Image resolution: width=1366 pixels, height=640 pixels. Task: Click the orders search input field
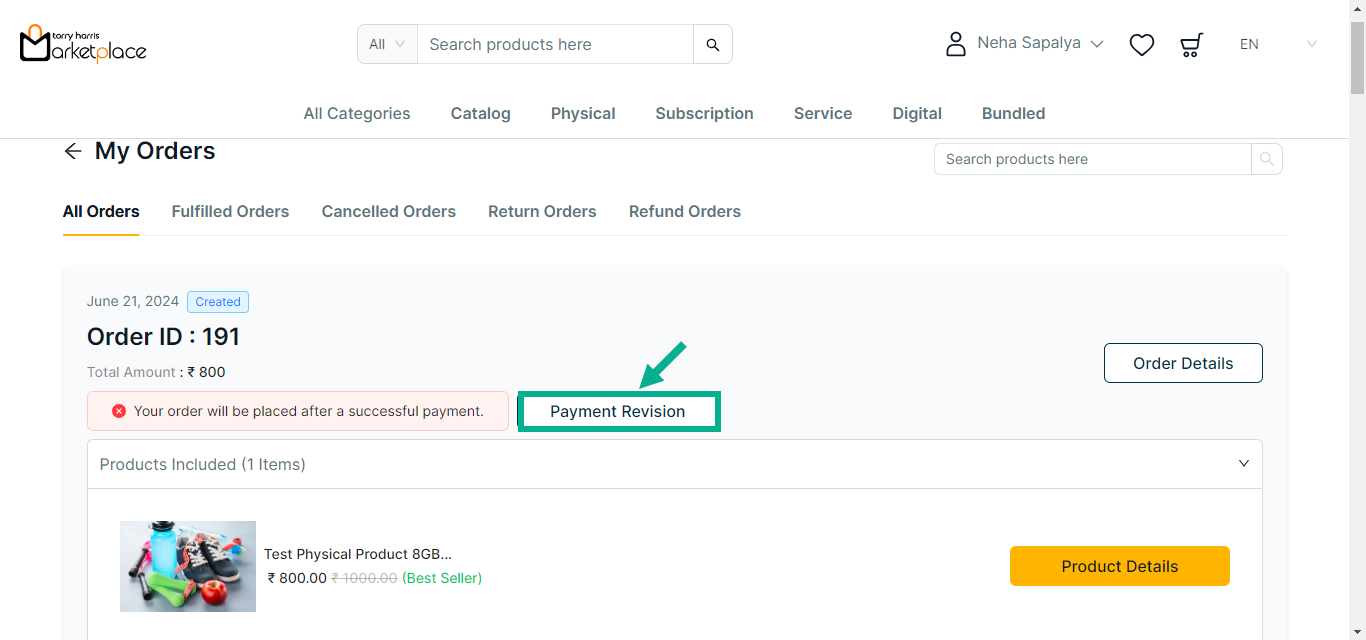click(x=1092, y=159)
